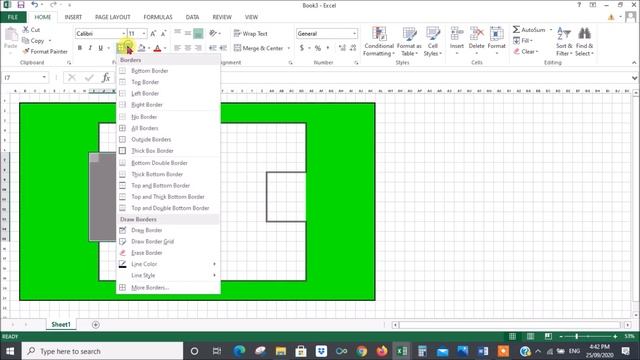
Task: Apply Percent style
Action: [x=318, y=48]
